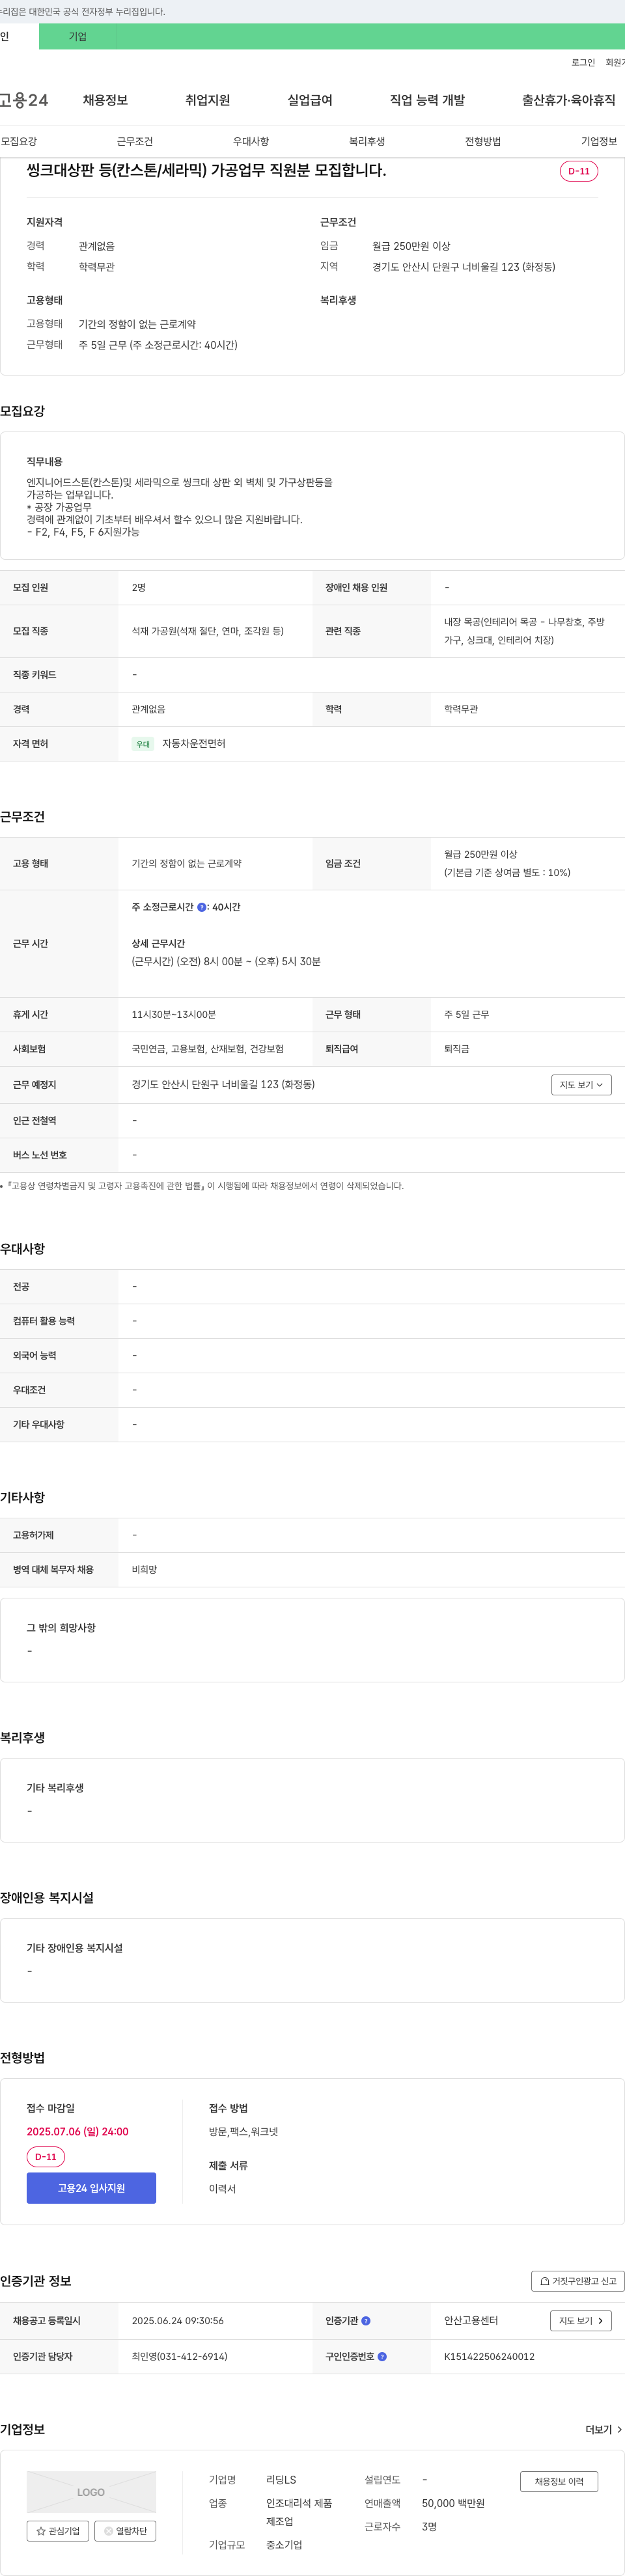Open the 채용정보 menu
The height and width of the screenshot is (2576, 625).
point(105,100)
